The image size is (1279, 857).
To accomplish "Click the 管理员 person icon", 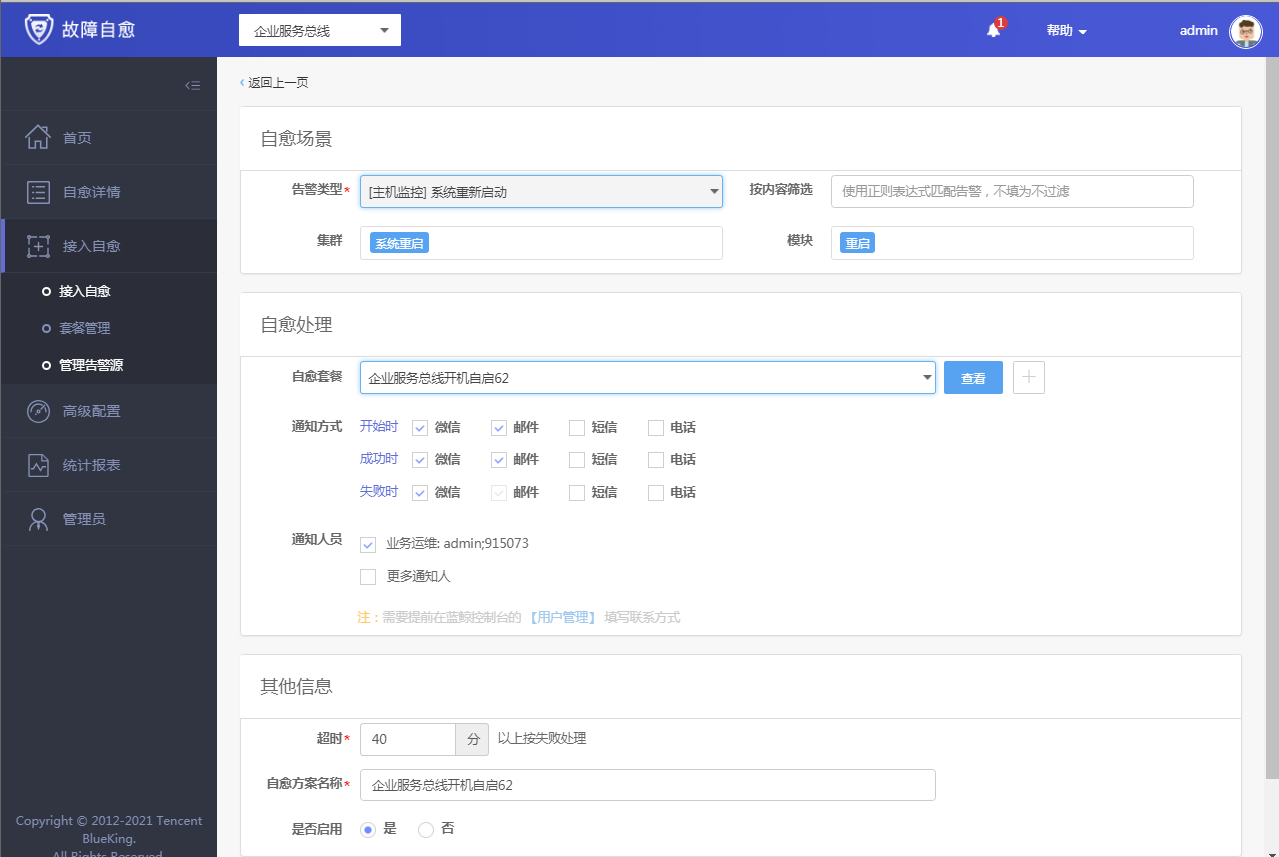I will tap(38, 519).
